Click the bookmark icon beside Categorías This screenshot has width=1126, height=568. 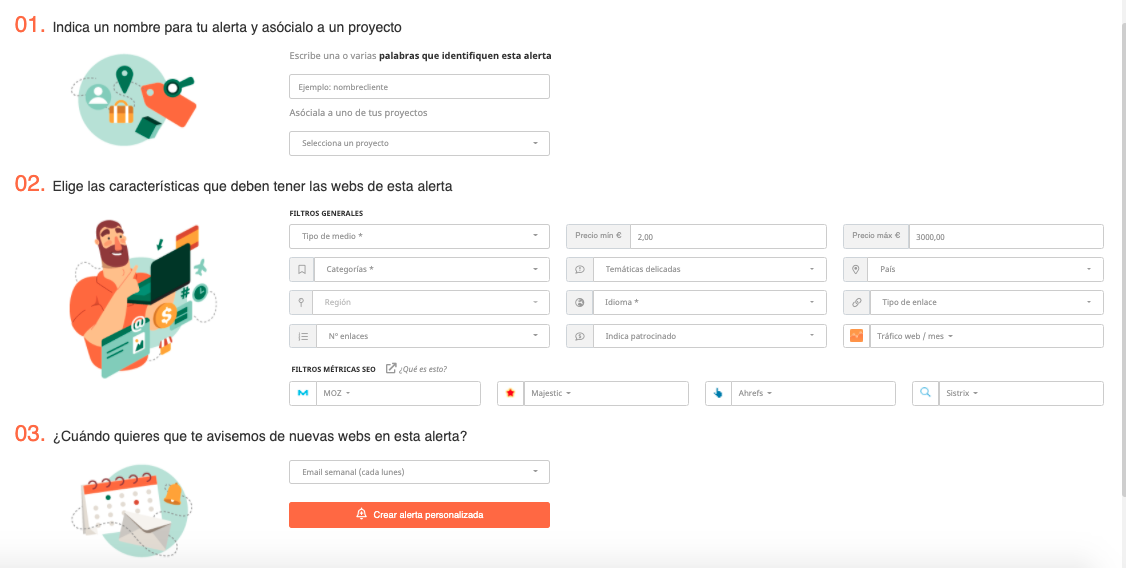coord(302,270)
